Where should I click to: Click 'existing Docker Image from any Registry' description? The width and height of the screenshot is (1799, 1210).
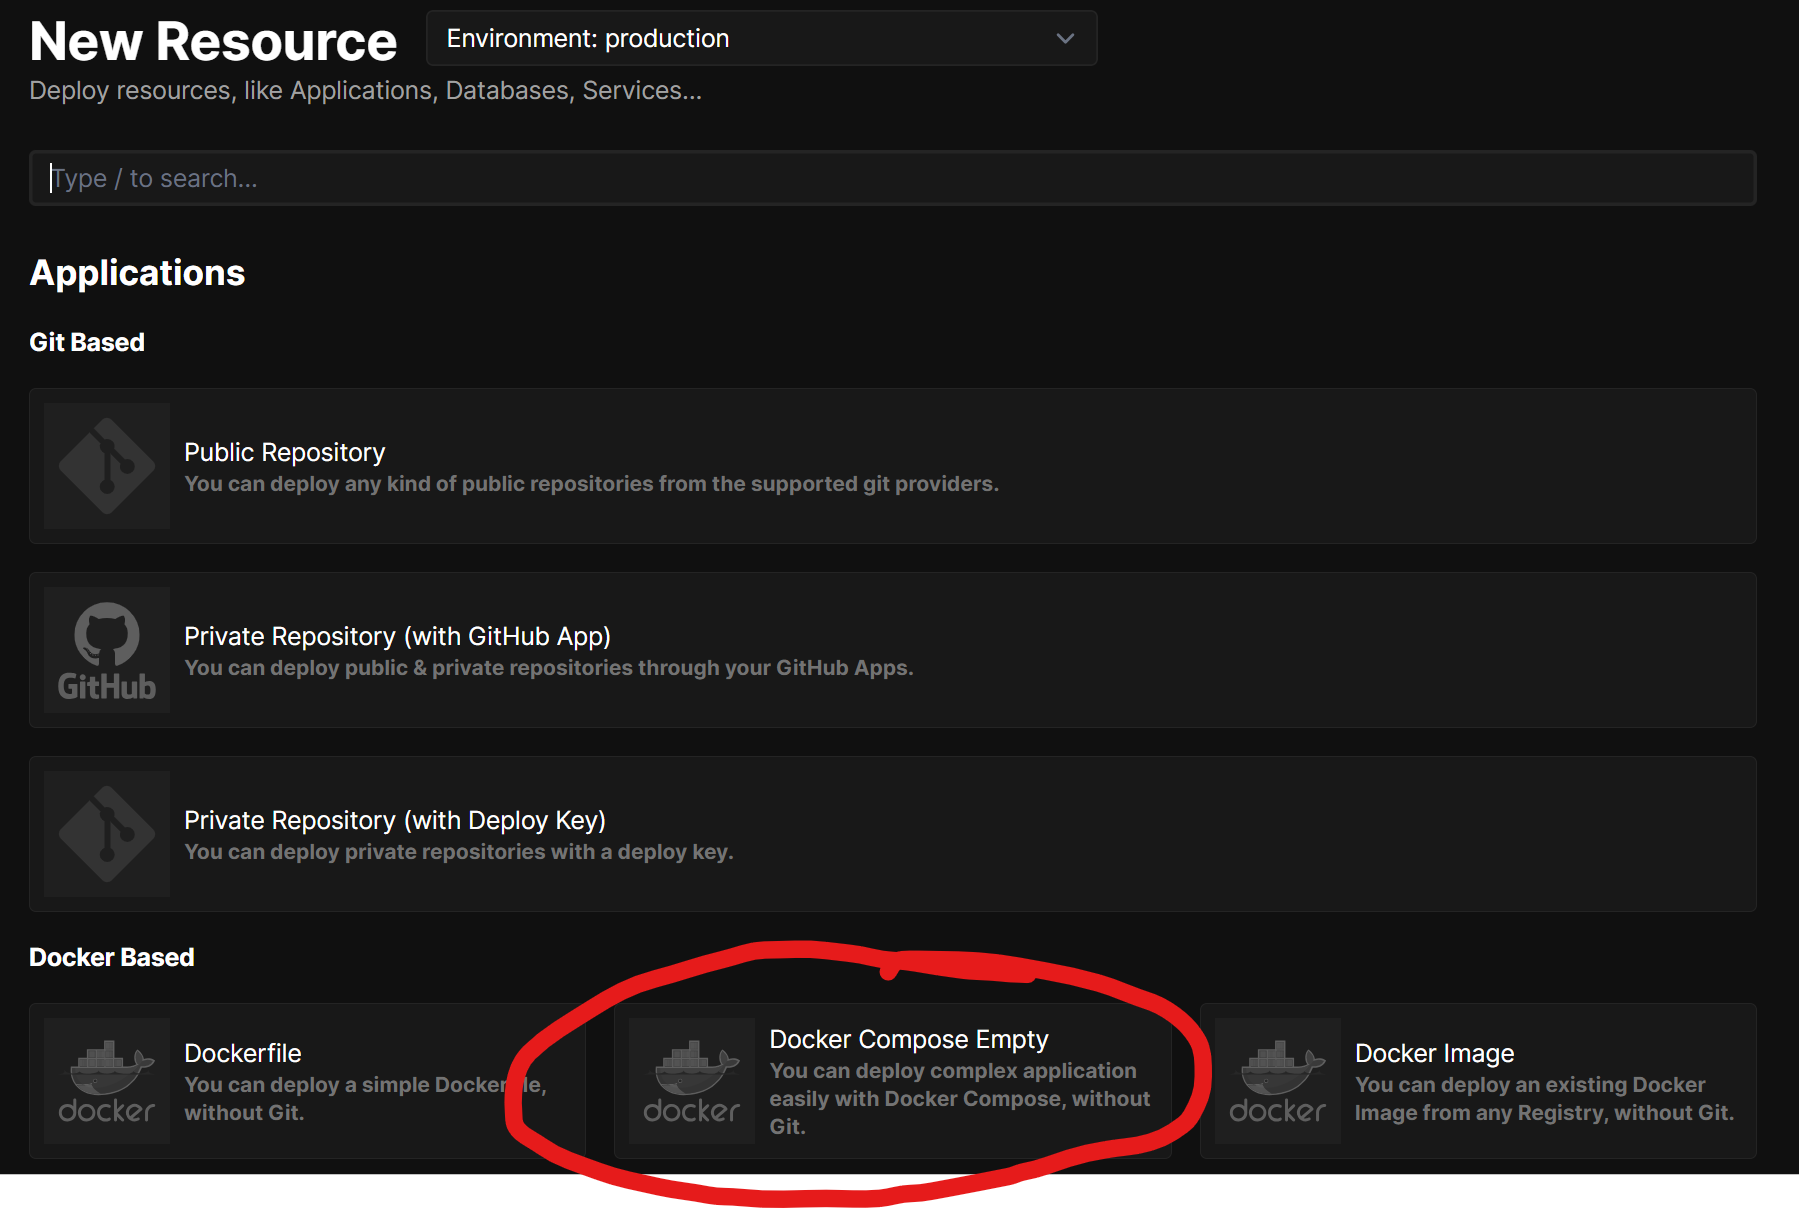1545,1099
